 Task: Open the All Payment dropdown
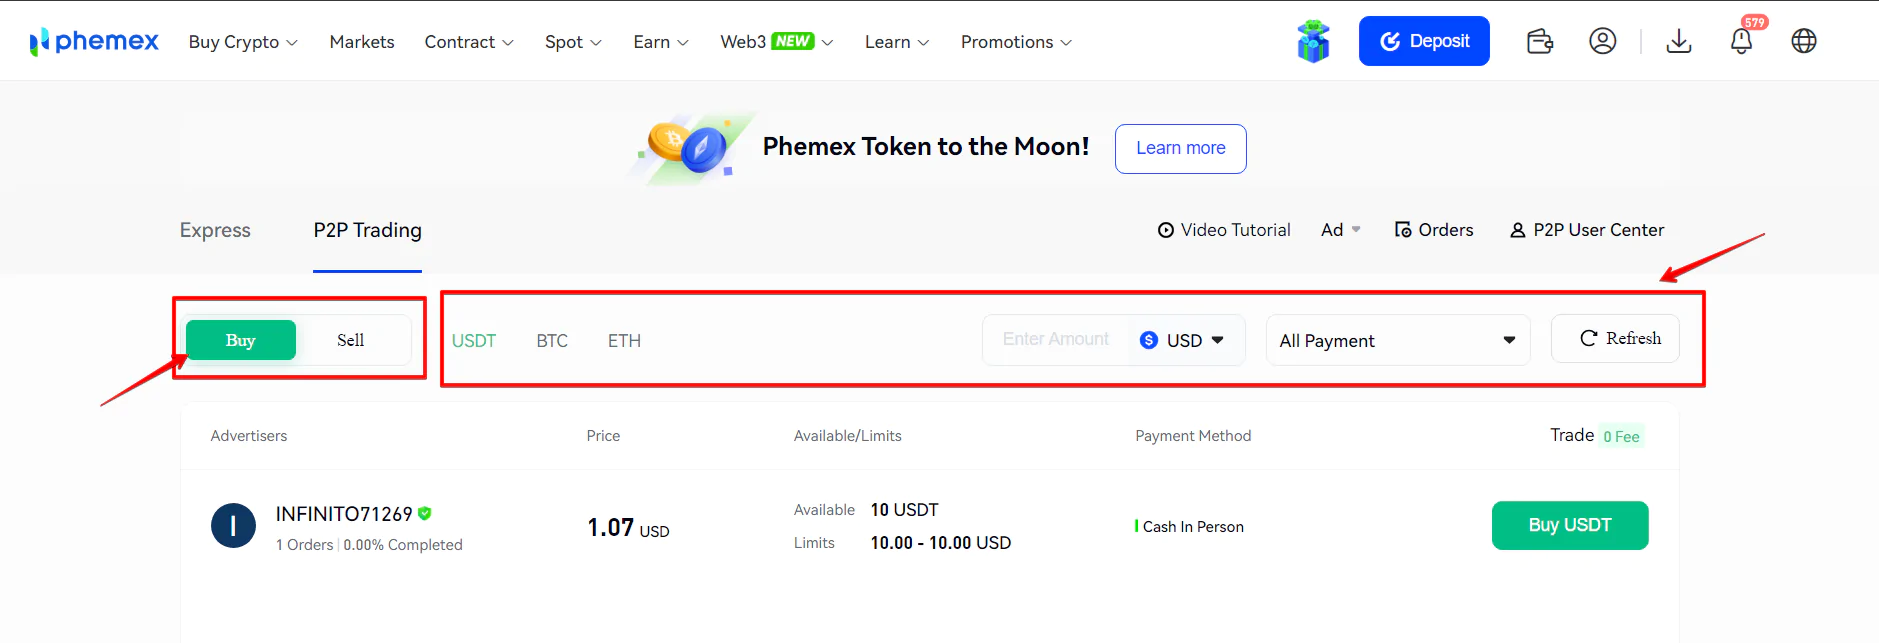coord(1398,340)
